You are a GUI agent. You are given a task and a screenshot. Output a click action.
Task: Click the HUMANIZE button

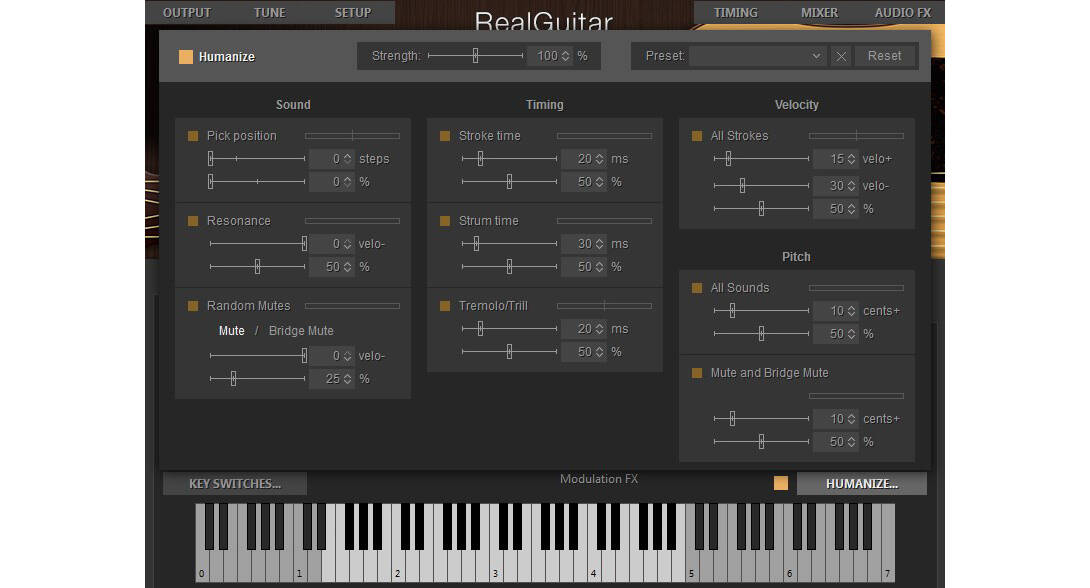coord(862,484)
